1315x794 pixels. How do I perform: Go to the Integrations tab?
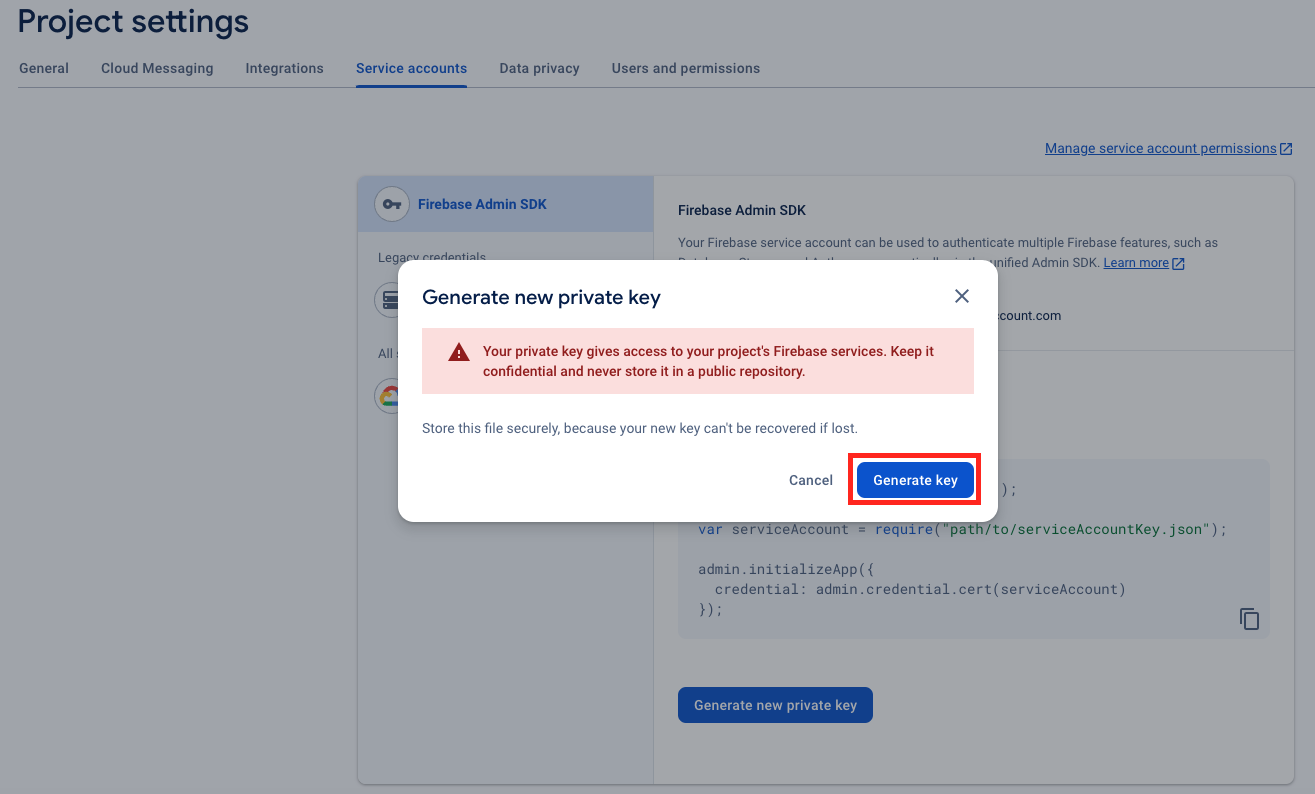pyautogui.click(x=284, y=69)
